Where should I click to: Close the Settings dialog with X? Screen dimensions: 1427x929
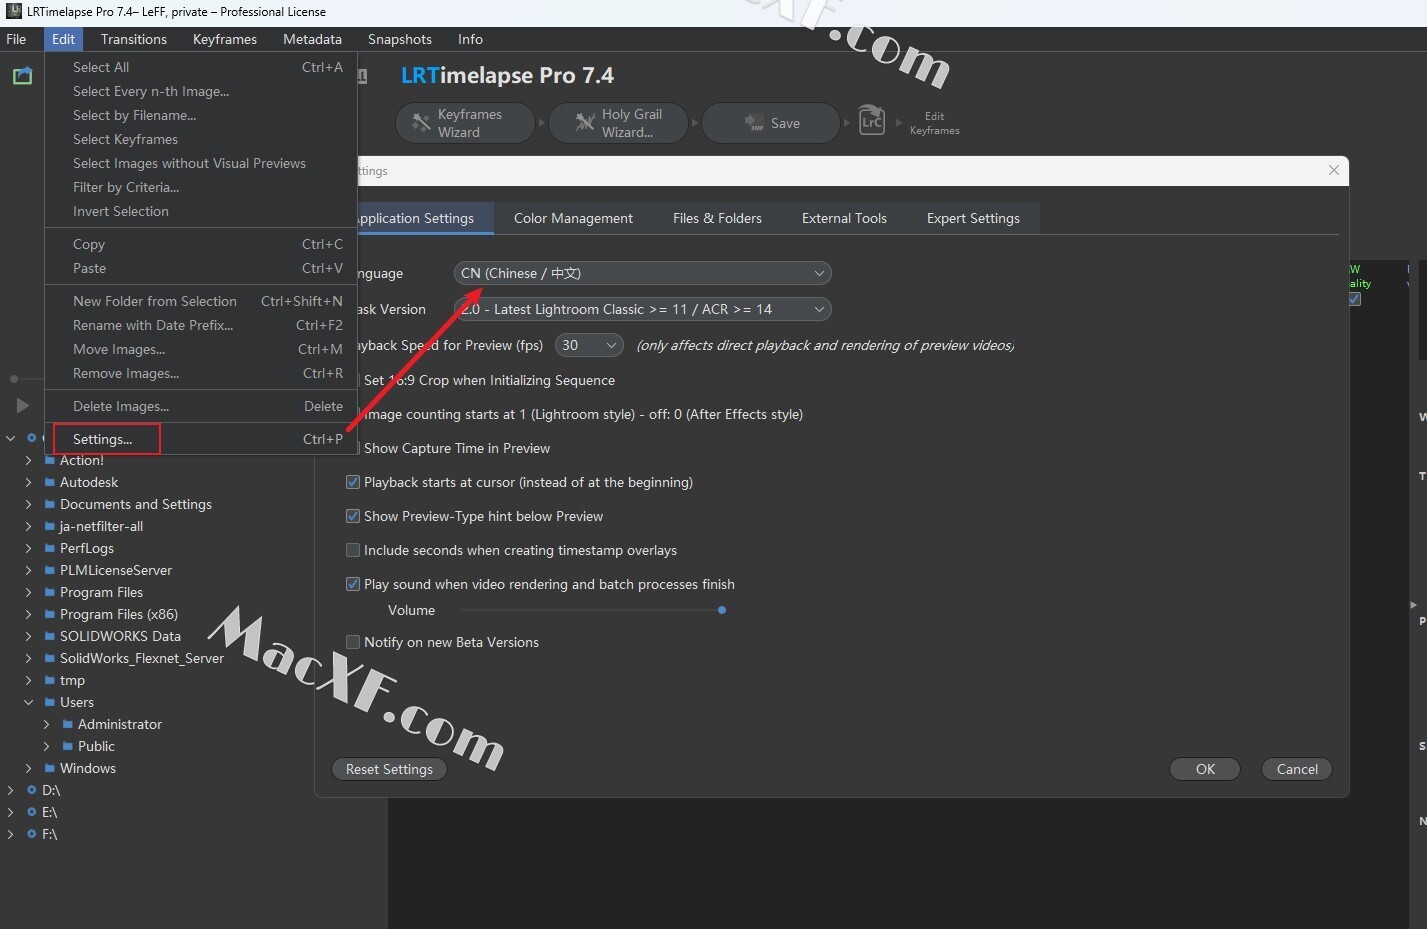(1333, 170)
